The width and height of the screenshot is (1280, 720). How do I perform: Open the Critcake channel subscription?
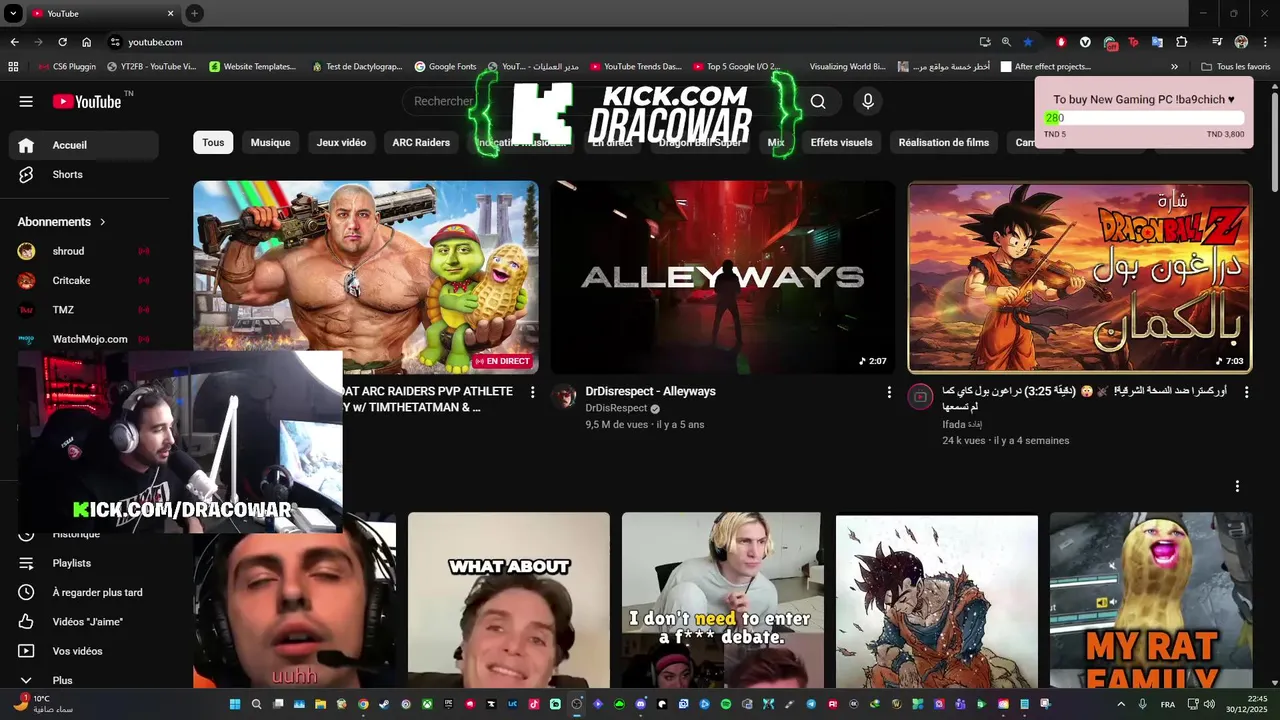pyautogui.click(x=84, y=281)
